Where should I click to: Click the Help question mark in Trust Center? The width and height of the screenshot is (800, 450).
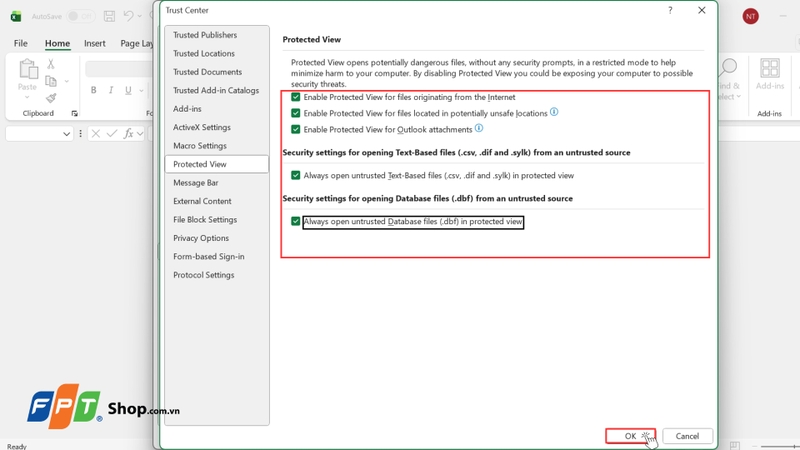point(670,10)
